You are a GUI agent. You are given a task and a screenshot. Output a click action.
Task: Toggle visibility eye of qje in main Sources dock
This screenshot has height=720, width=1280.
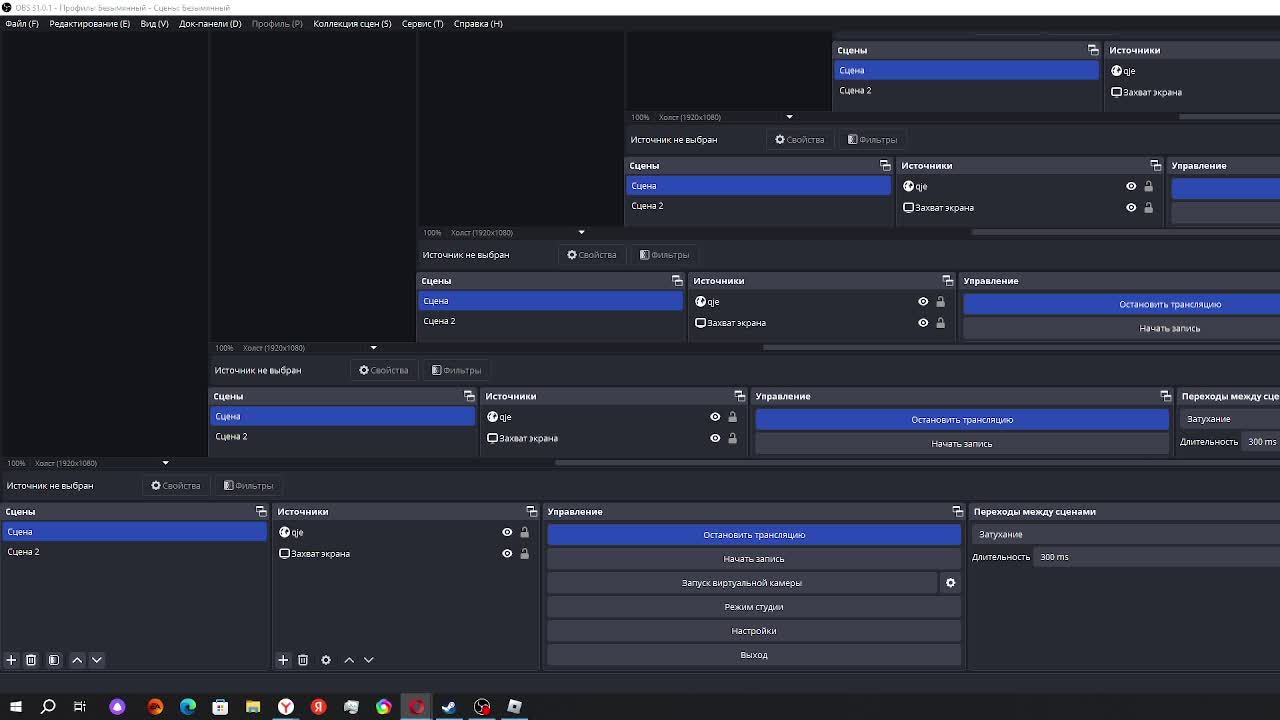point(507,532)
